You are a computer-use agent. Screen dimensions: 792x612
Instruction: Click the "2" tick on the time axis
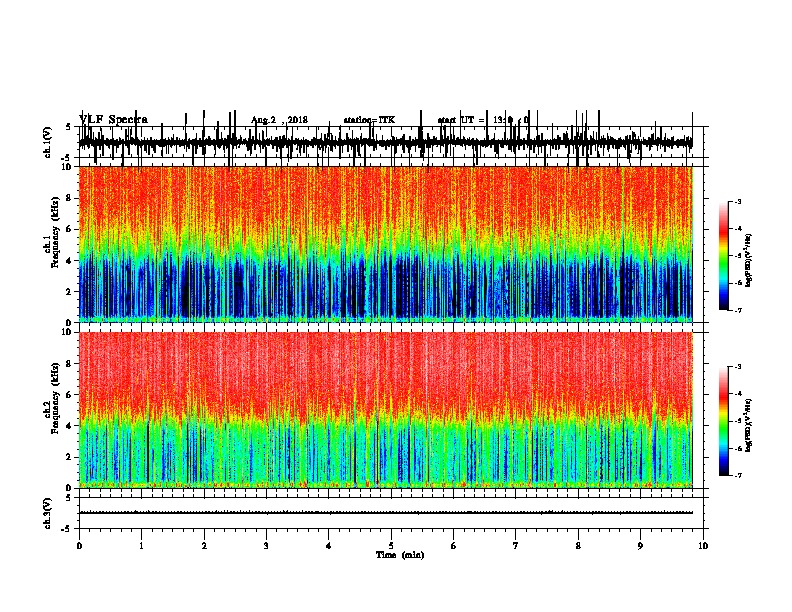(204, 546)
